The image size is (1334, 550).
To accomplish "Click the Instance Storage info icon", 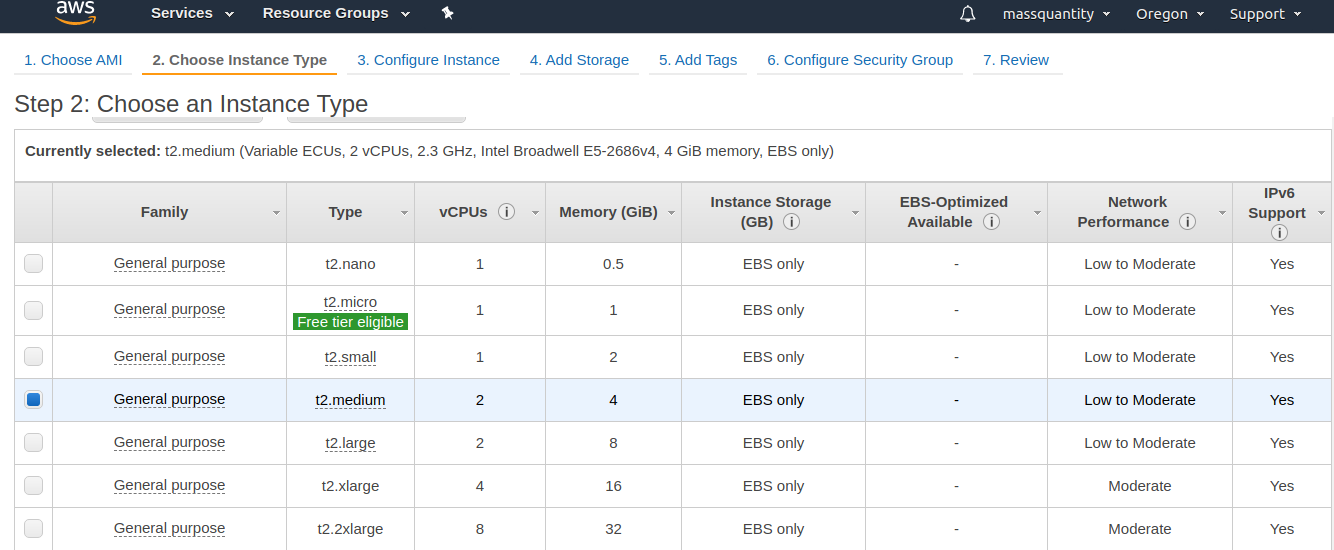I will [791, 222].
